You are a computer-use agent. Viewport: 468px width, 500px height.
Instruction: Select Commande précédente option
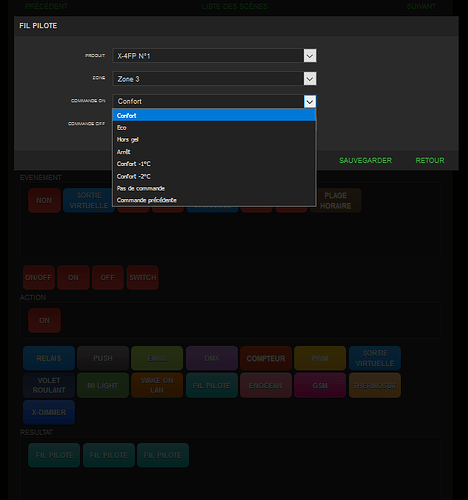214,200
